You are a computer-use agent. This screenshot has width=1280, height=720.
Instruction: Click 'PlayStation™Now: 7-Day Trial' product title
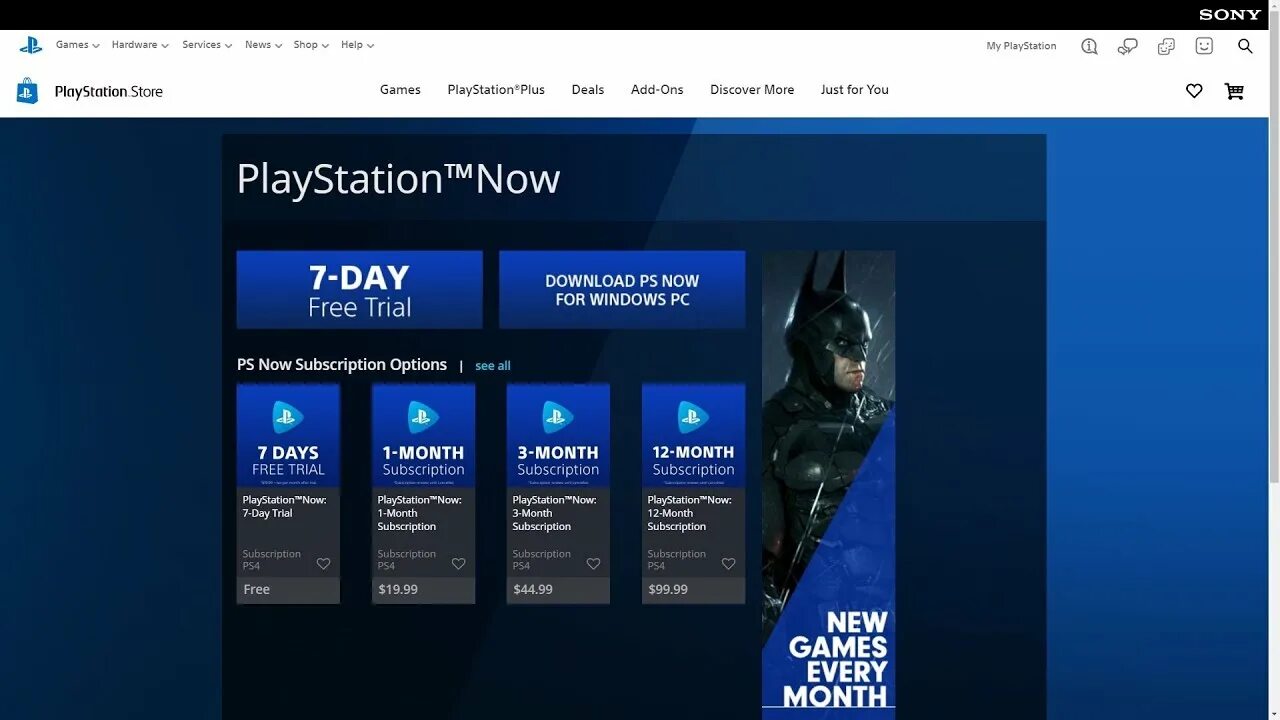pos(284,507)
